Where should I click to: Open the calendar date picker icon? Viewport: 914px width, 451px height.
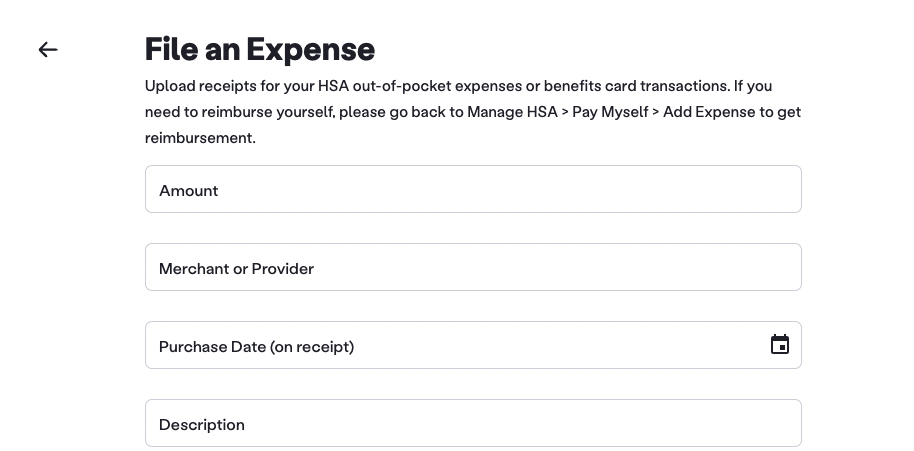click(x=780, y=345)
